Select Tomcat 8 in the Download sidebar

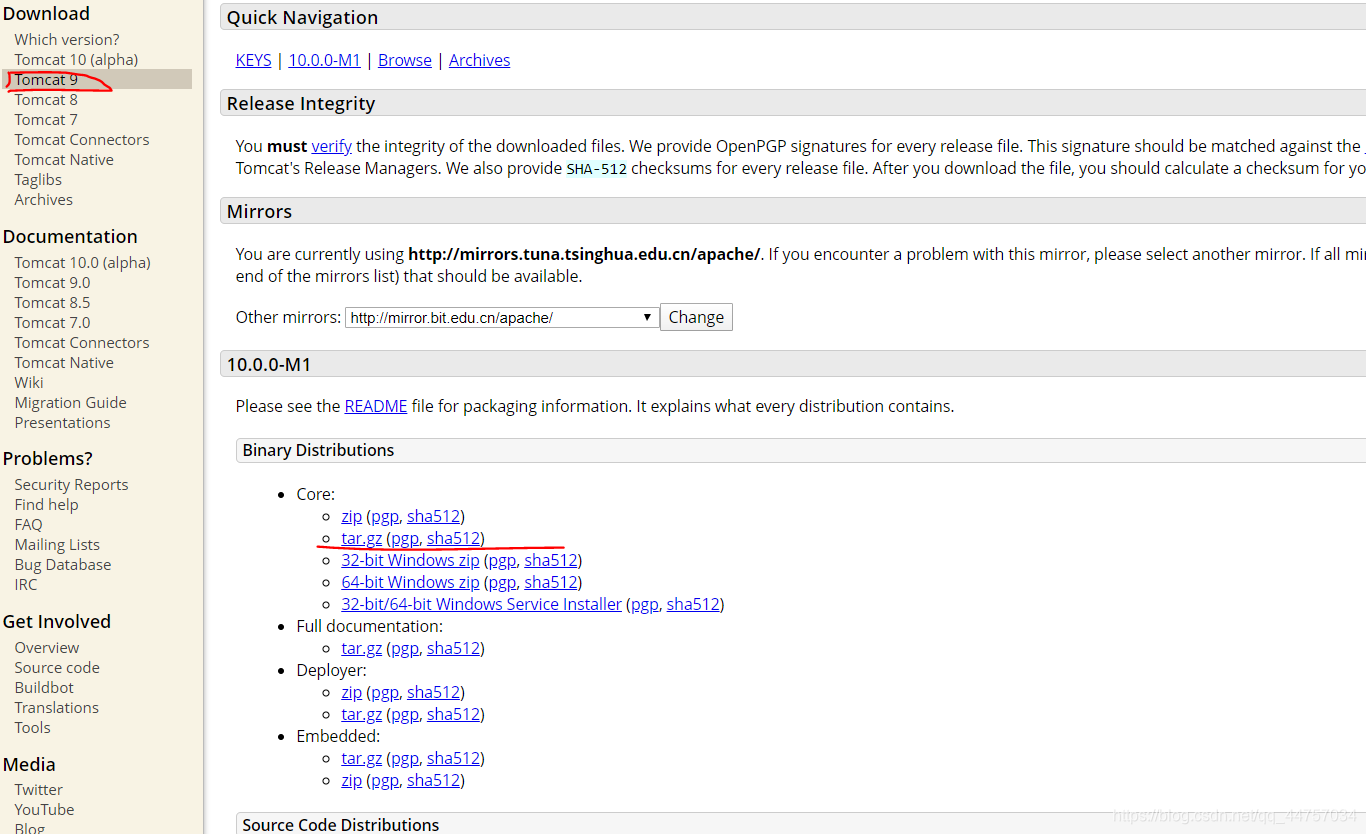click(x=46, y=100)
